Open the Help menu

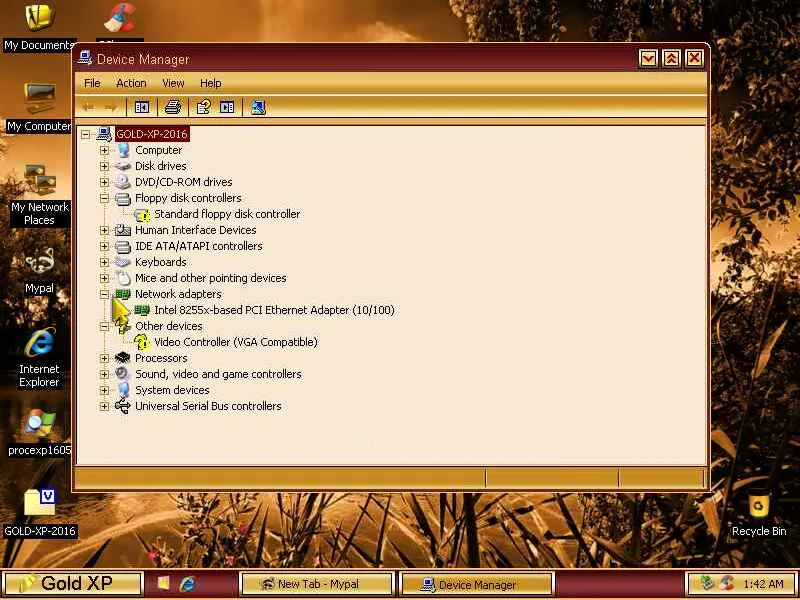(210, 83)
